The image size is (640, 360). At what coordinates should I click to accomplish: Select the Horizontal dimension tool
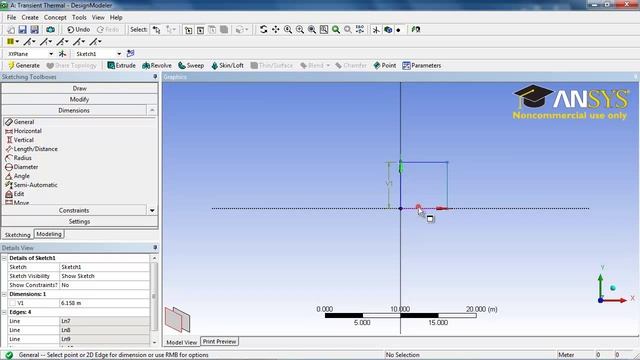23,131
